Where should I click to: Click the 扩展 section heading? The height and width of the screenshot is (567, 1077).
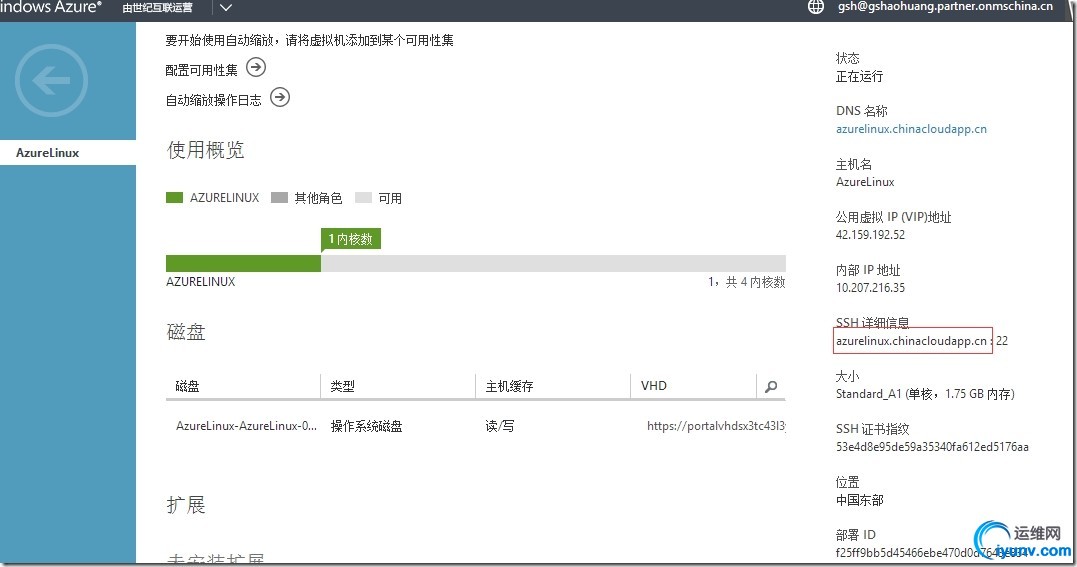coord(186,505)
